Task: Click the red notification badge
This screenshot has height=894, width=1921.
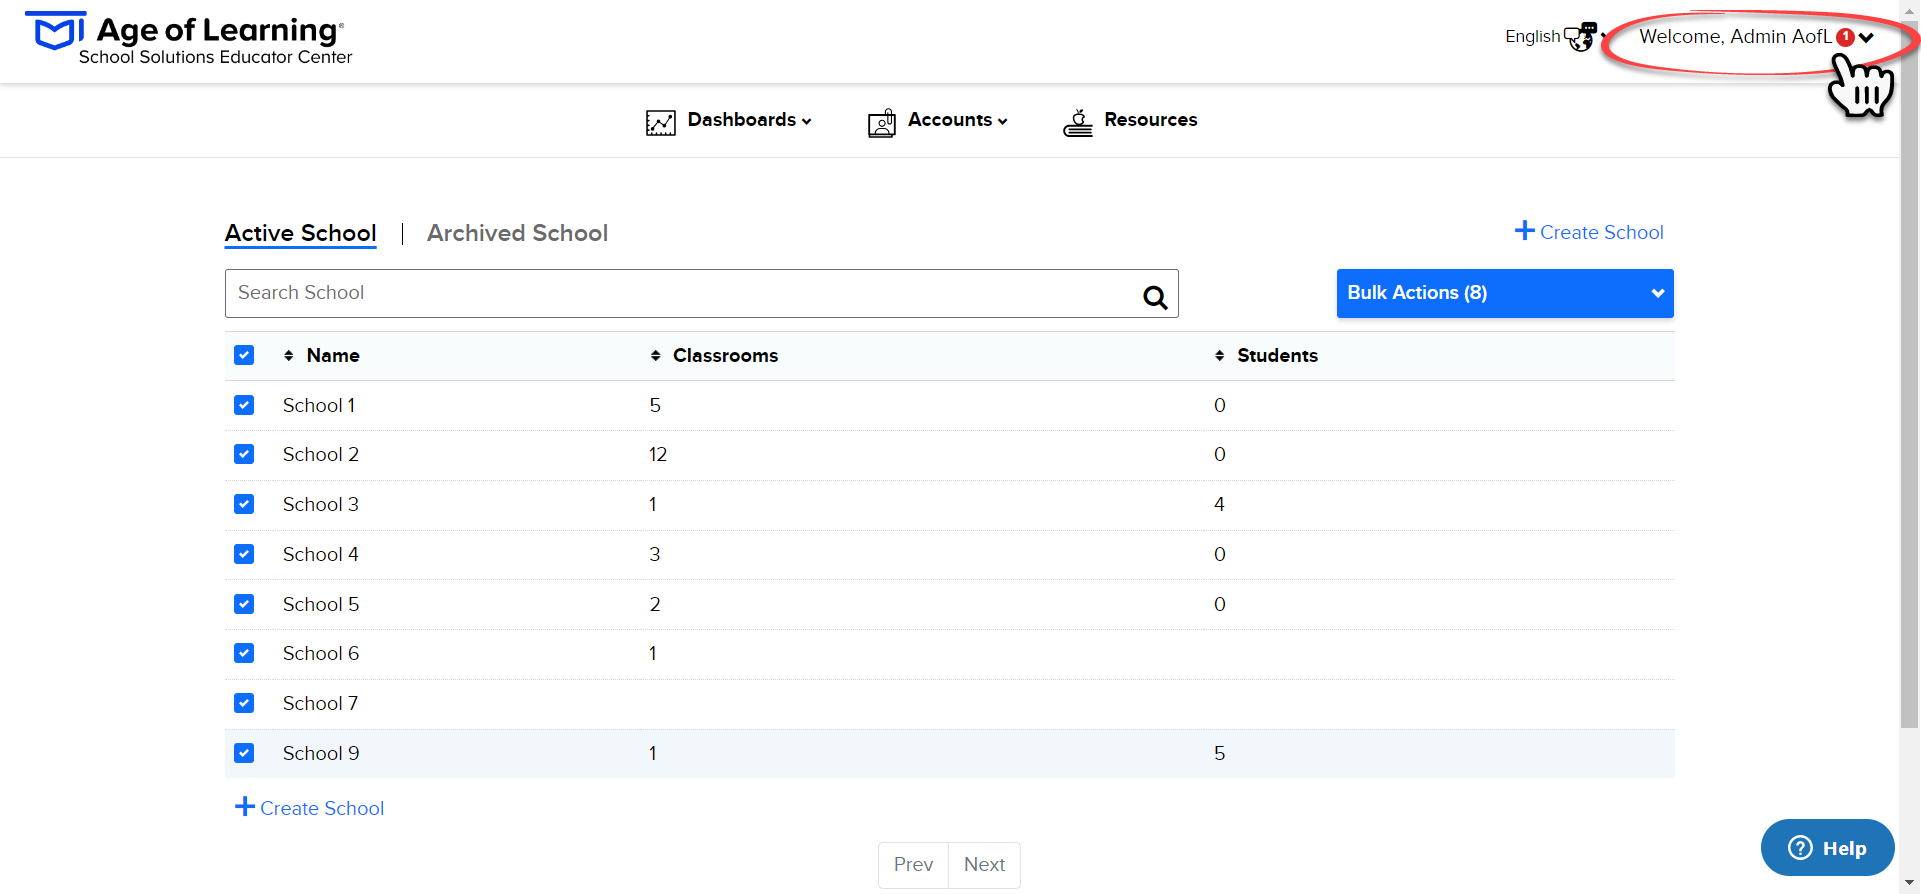Action: pyautogui.click(x=1846, y=37)
